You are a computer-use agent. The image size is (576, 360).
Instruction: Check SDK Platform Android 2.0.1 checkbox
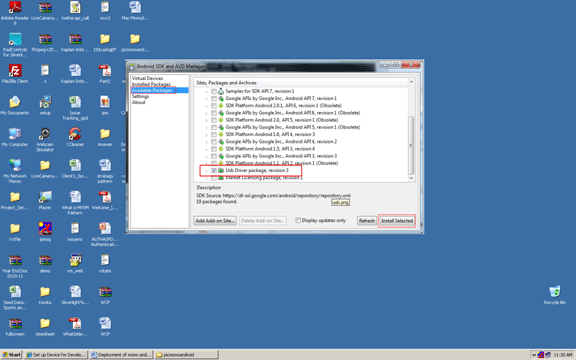pos(213,105)
